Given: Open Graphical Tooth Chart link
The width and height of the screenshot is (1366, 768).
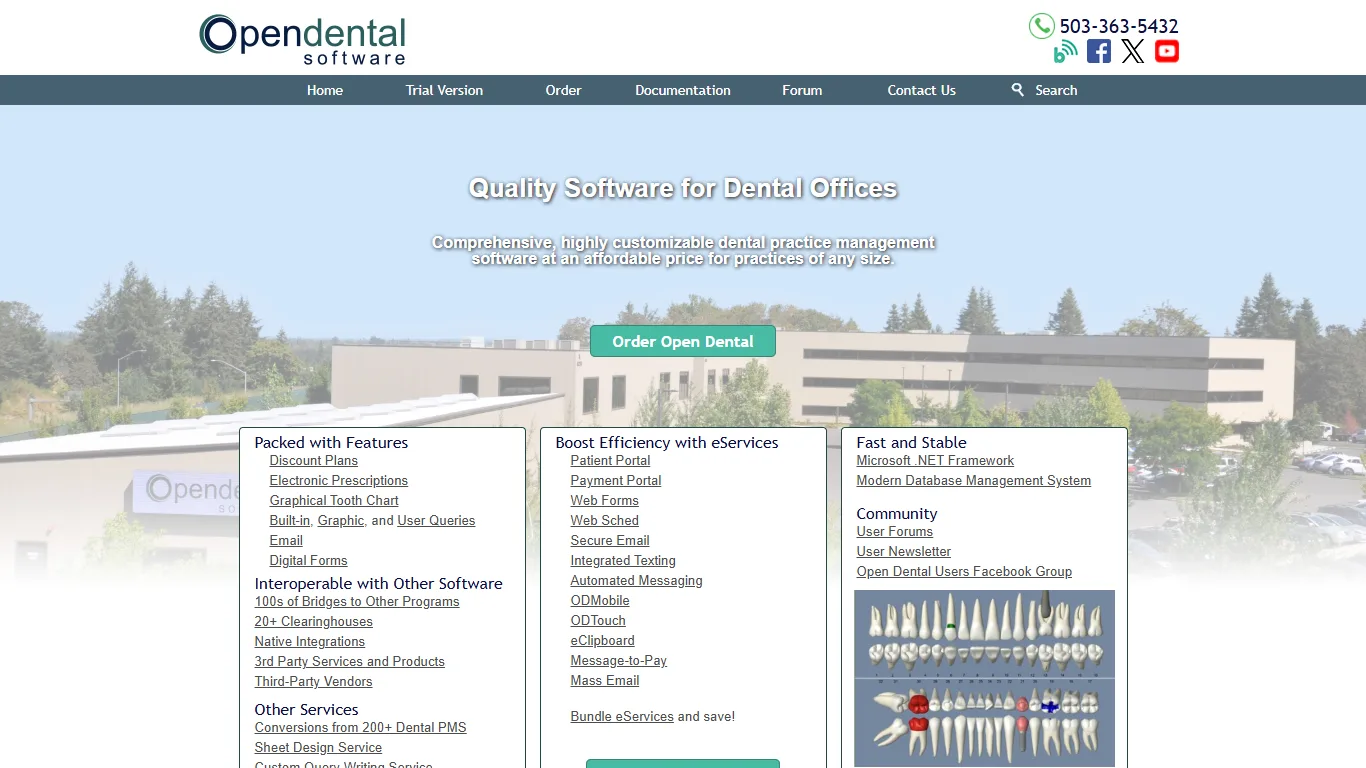Looking at the screenshot, I should coord(334,501).
